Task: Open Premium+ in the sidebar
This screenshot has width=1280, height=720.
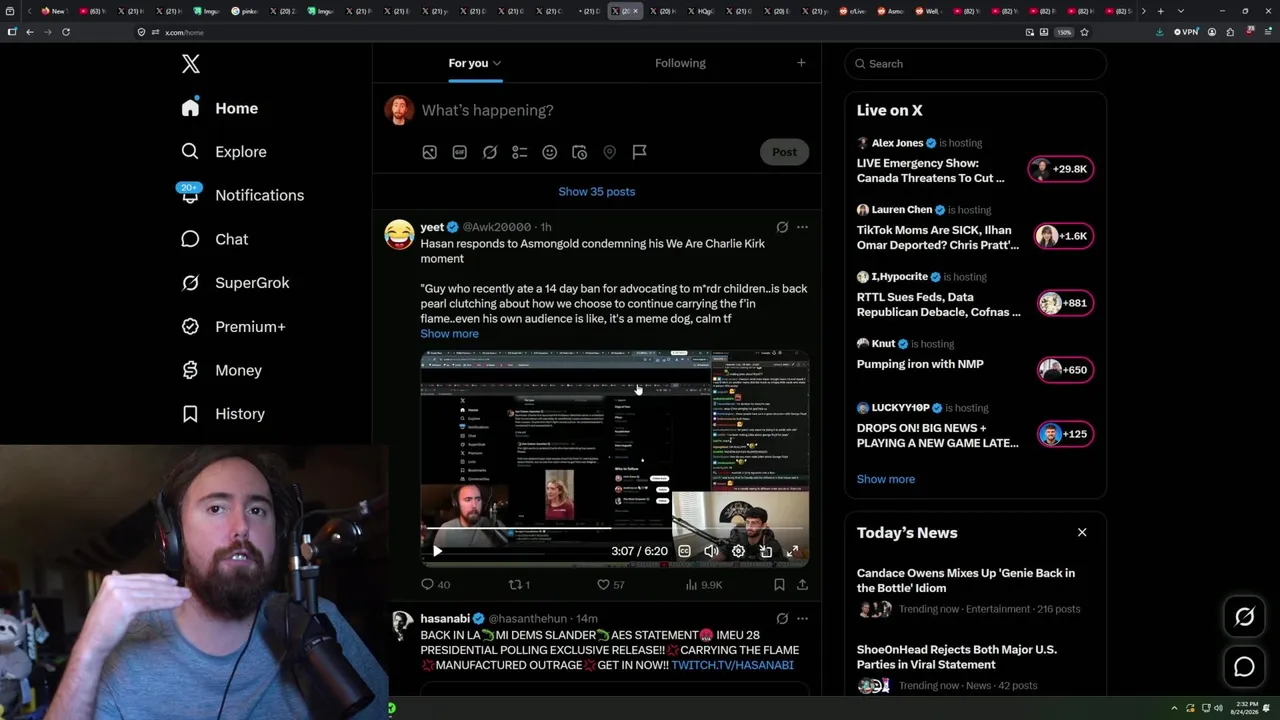Action: [x=233, y=327]
